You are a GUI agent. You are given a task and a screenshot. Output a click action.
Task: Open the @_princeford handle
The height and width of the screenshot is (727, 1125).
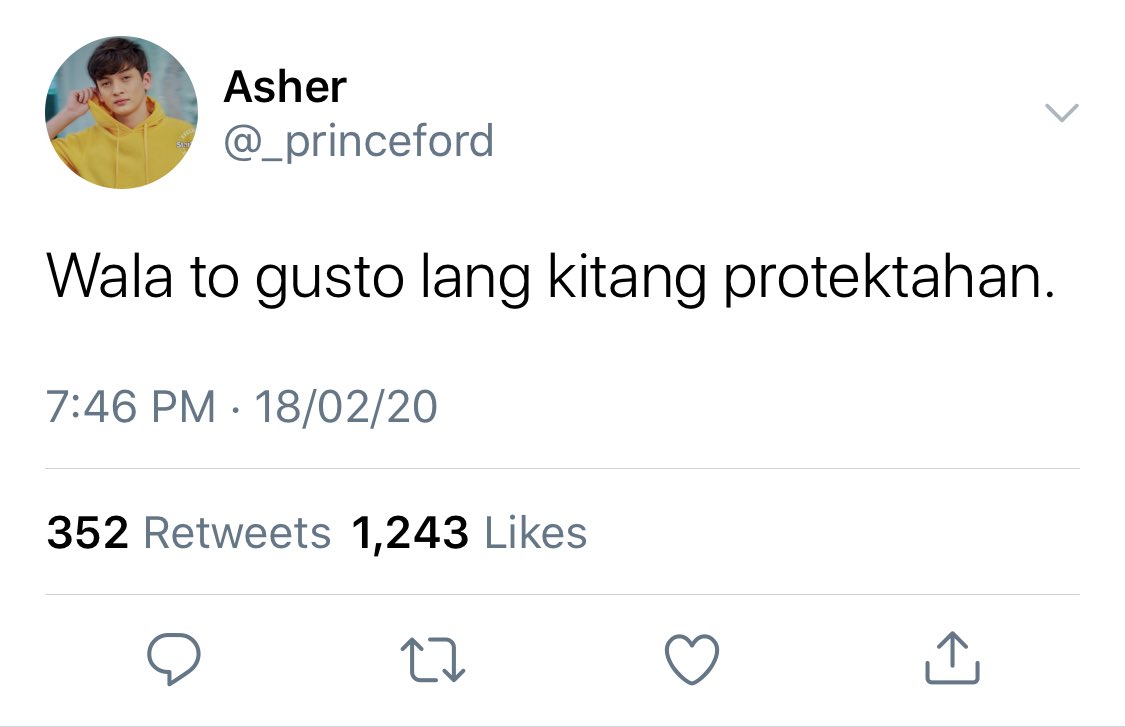359,141
